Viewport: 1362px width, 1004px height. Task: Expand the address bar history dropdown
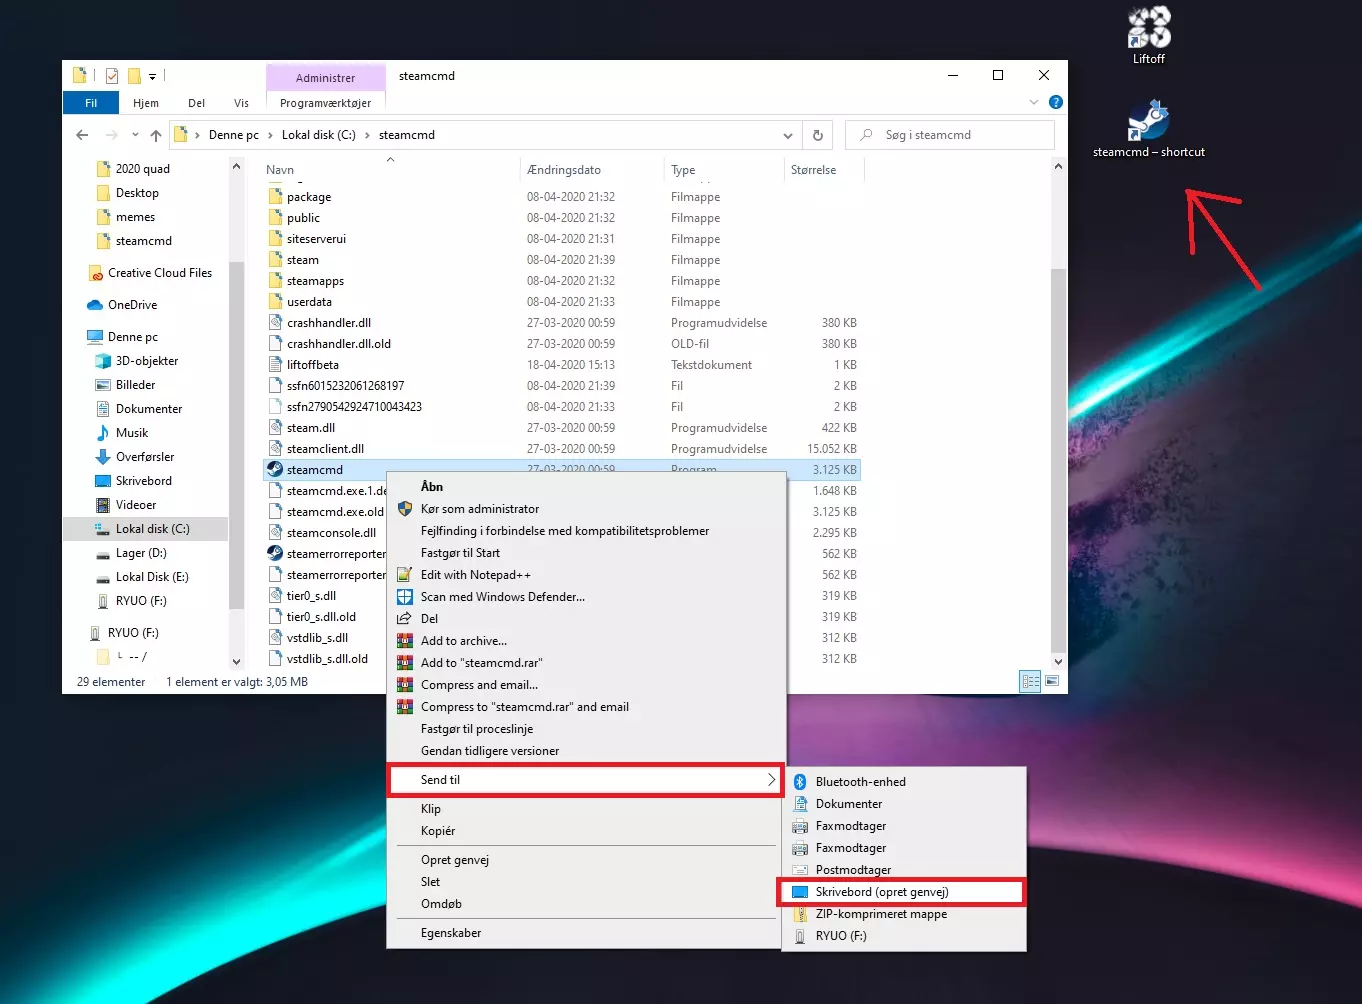pyautogui.click(x=788, y=135)
